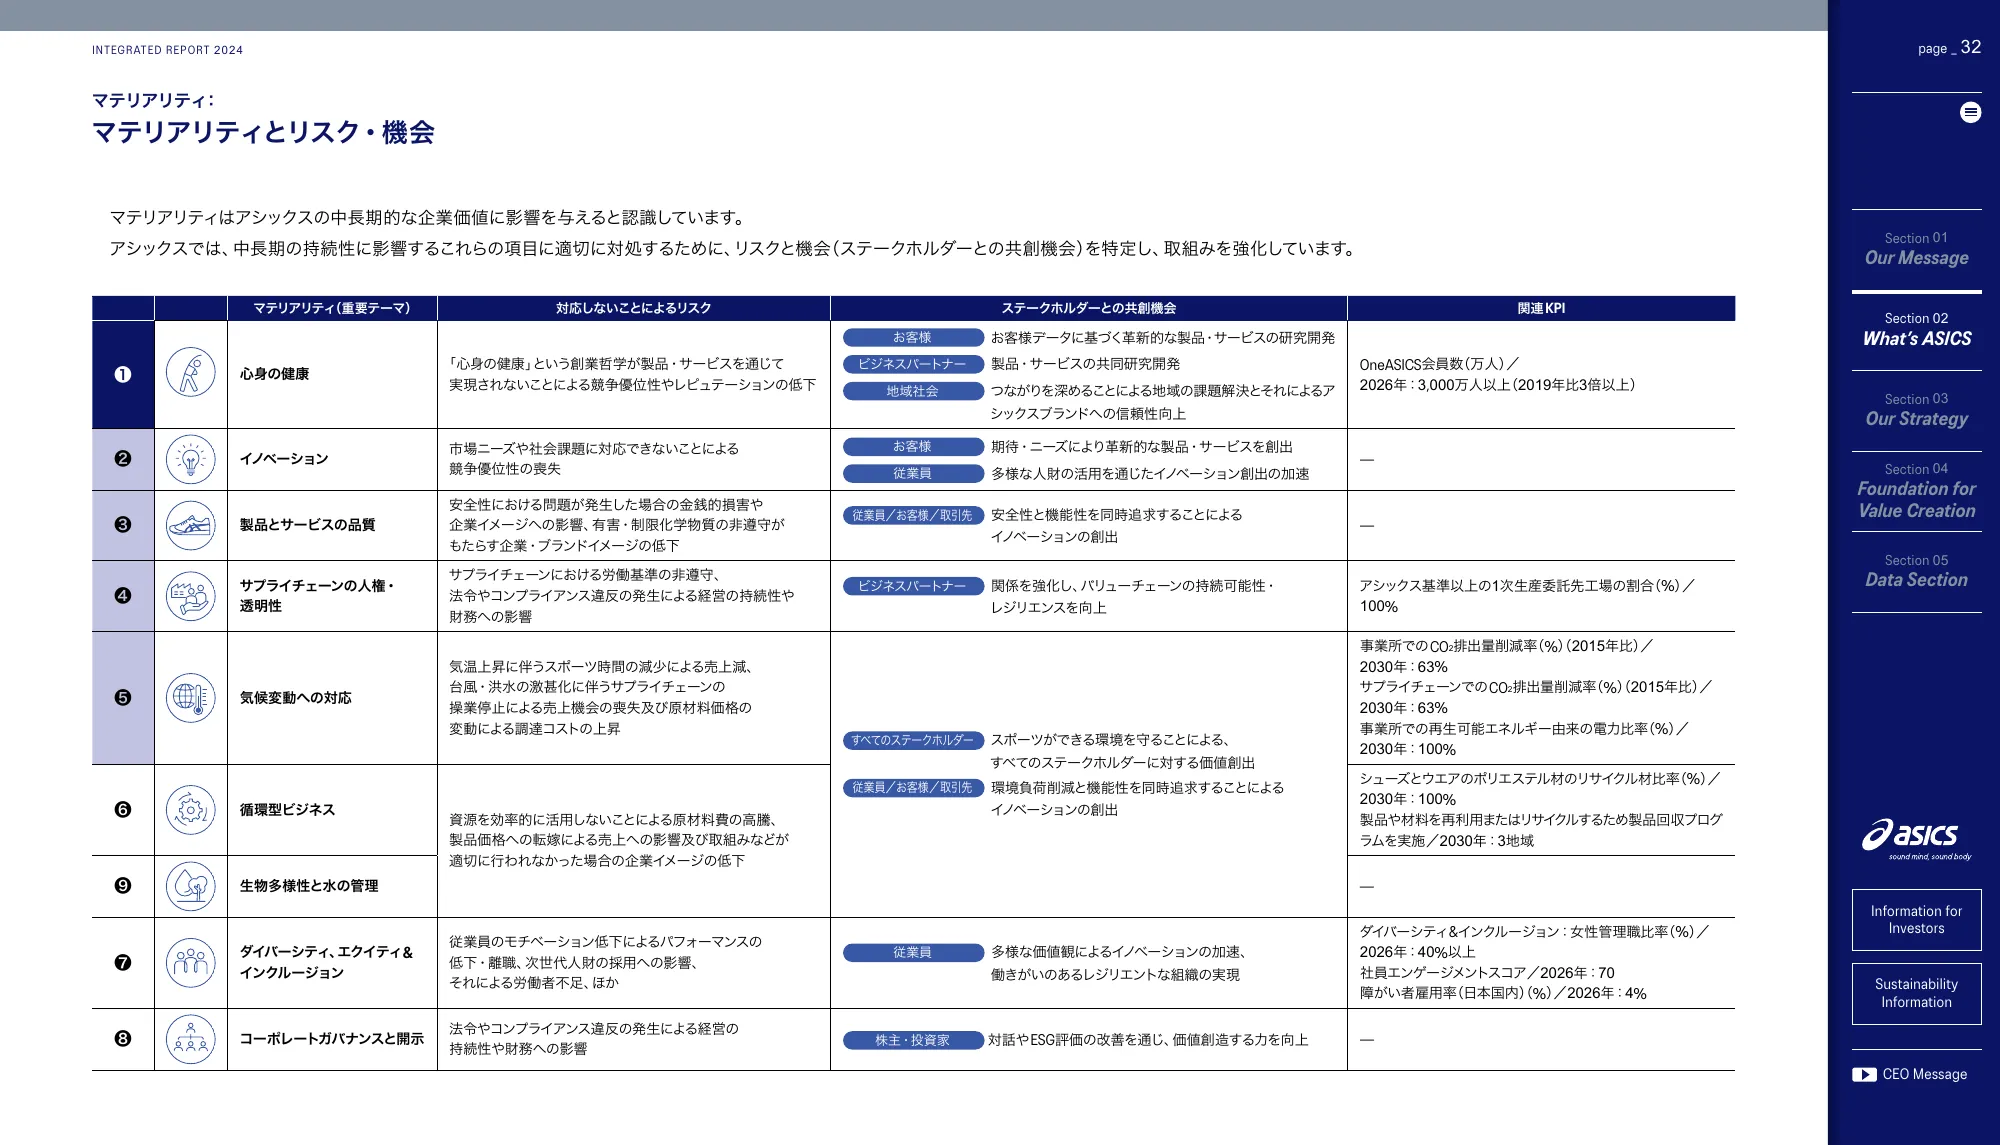Click the sneaker product quality icon
This screenshot has width=2000, height=1145.
190,525
